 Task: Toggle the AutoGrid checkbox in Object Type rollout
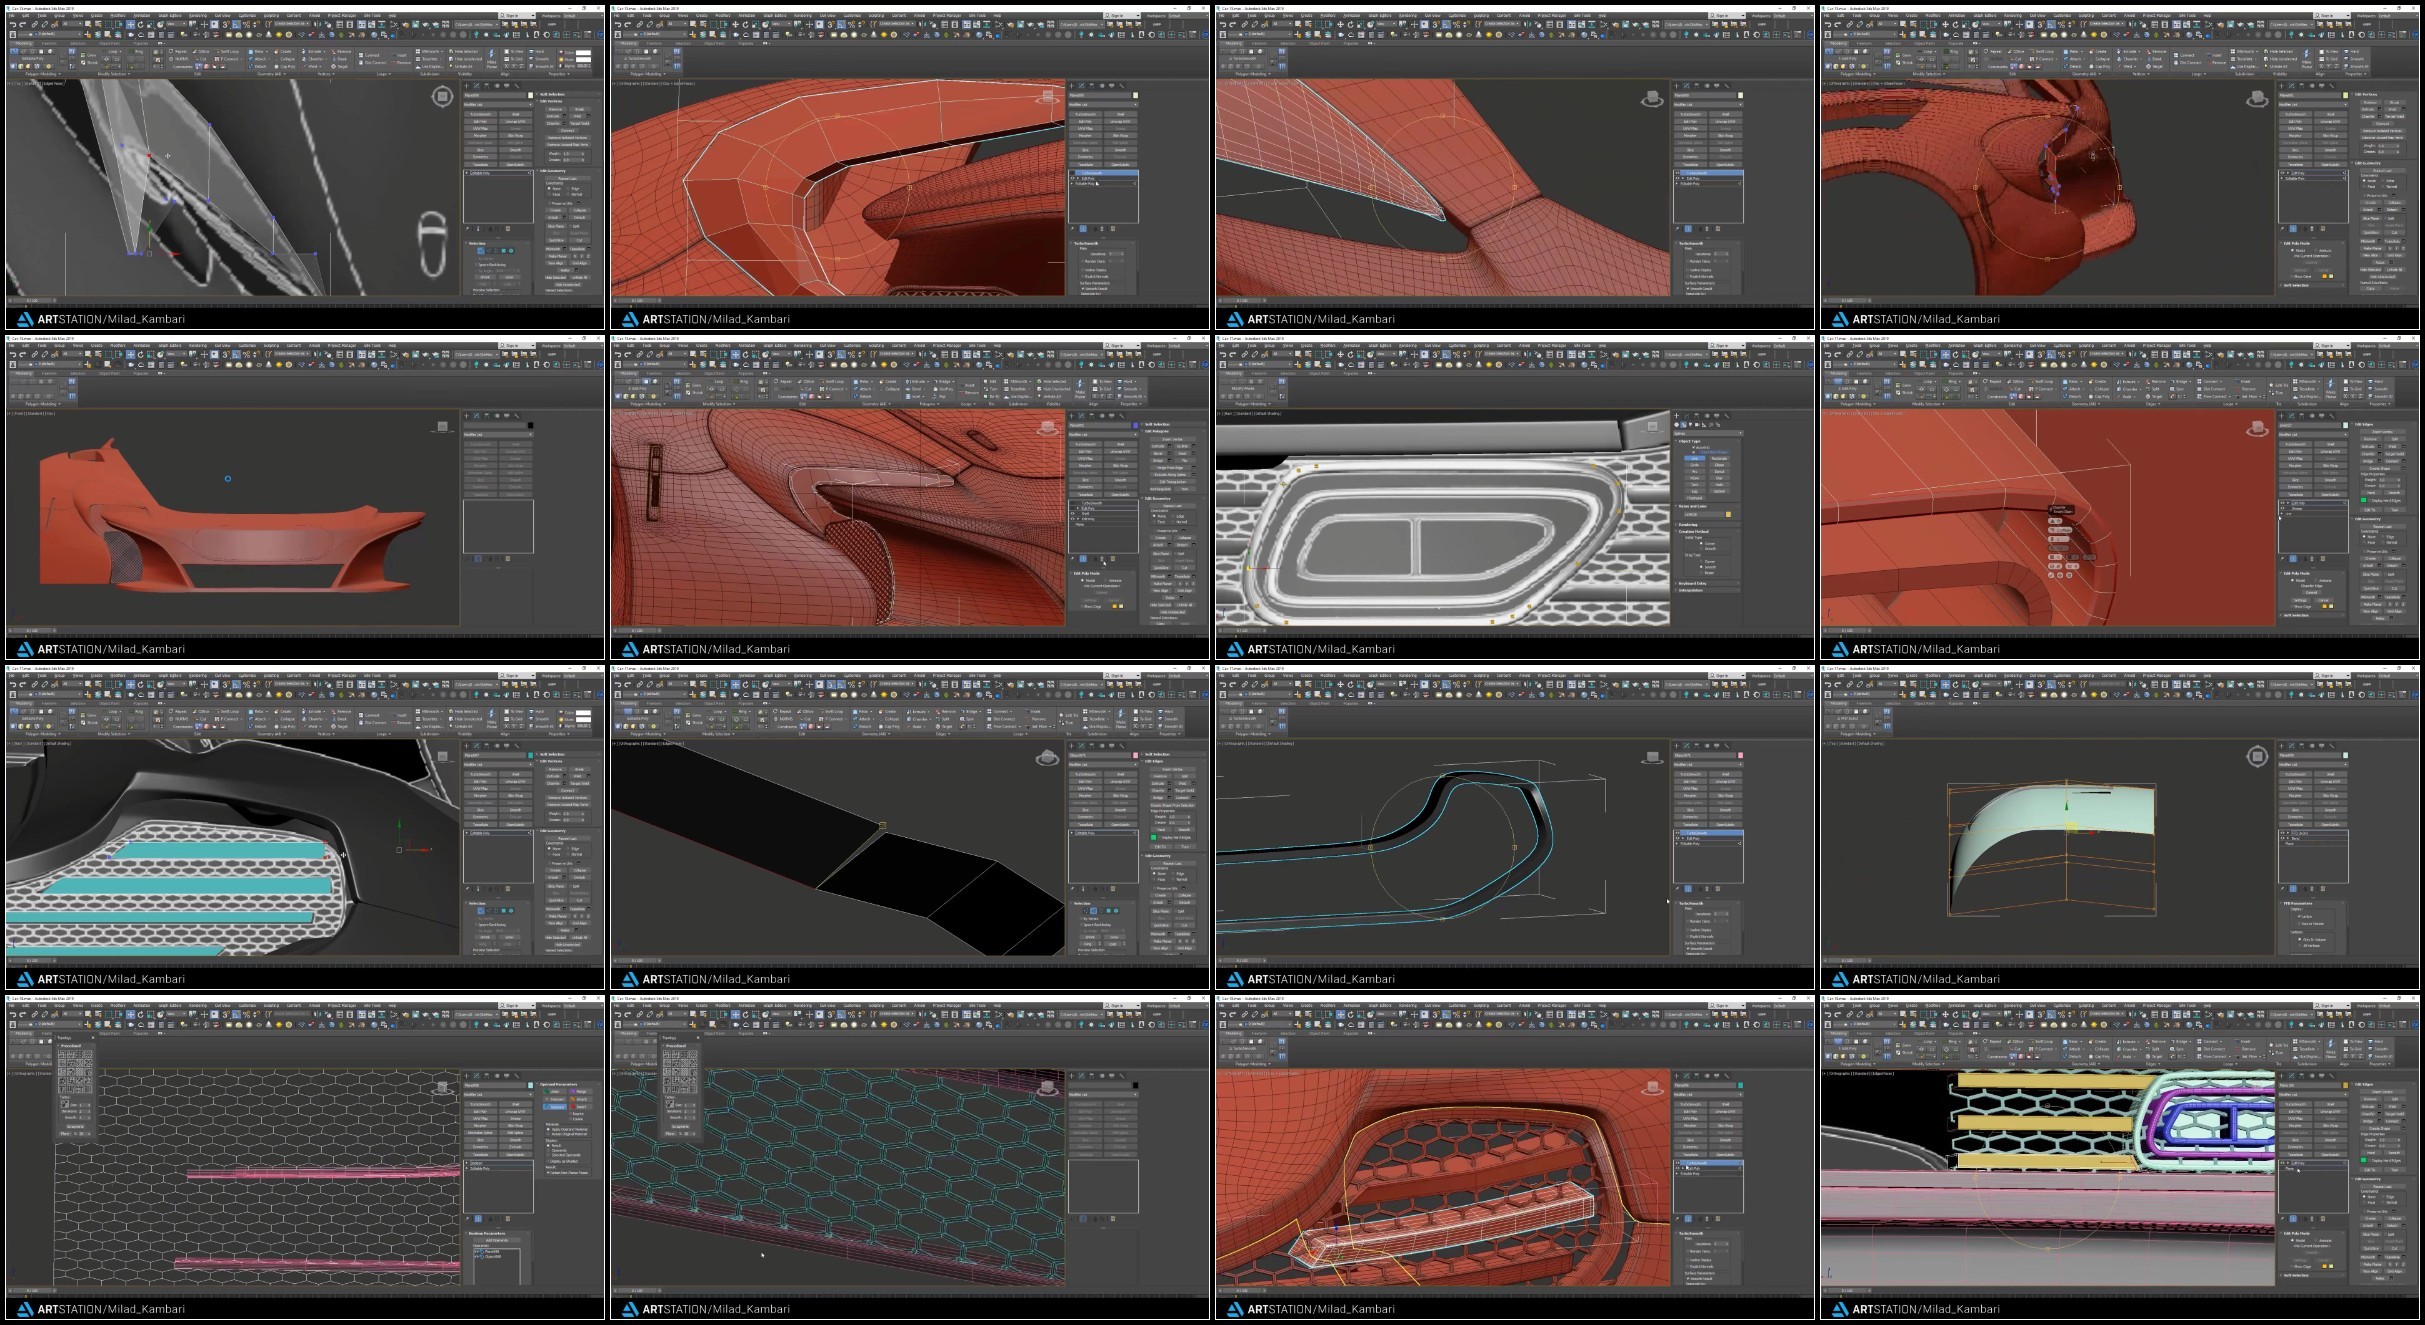coord(1694,447)
